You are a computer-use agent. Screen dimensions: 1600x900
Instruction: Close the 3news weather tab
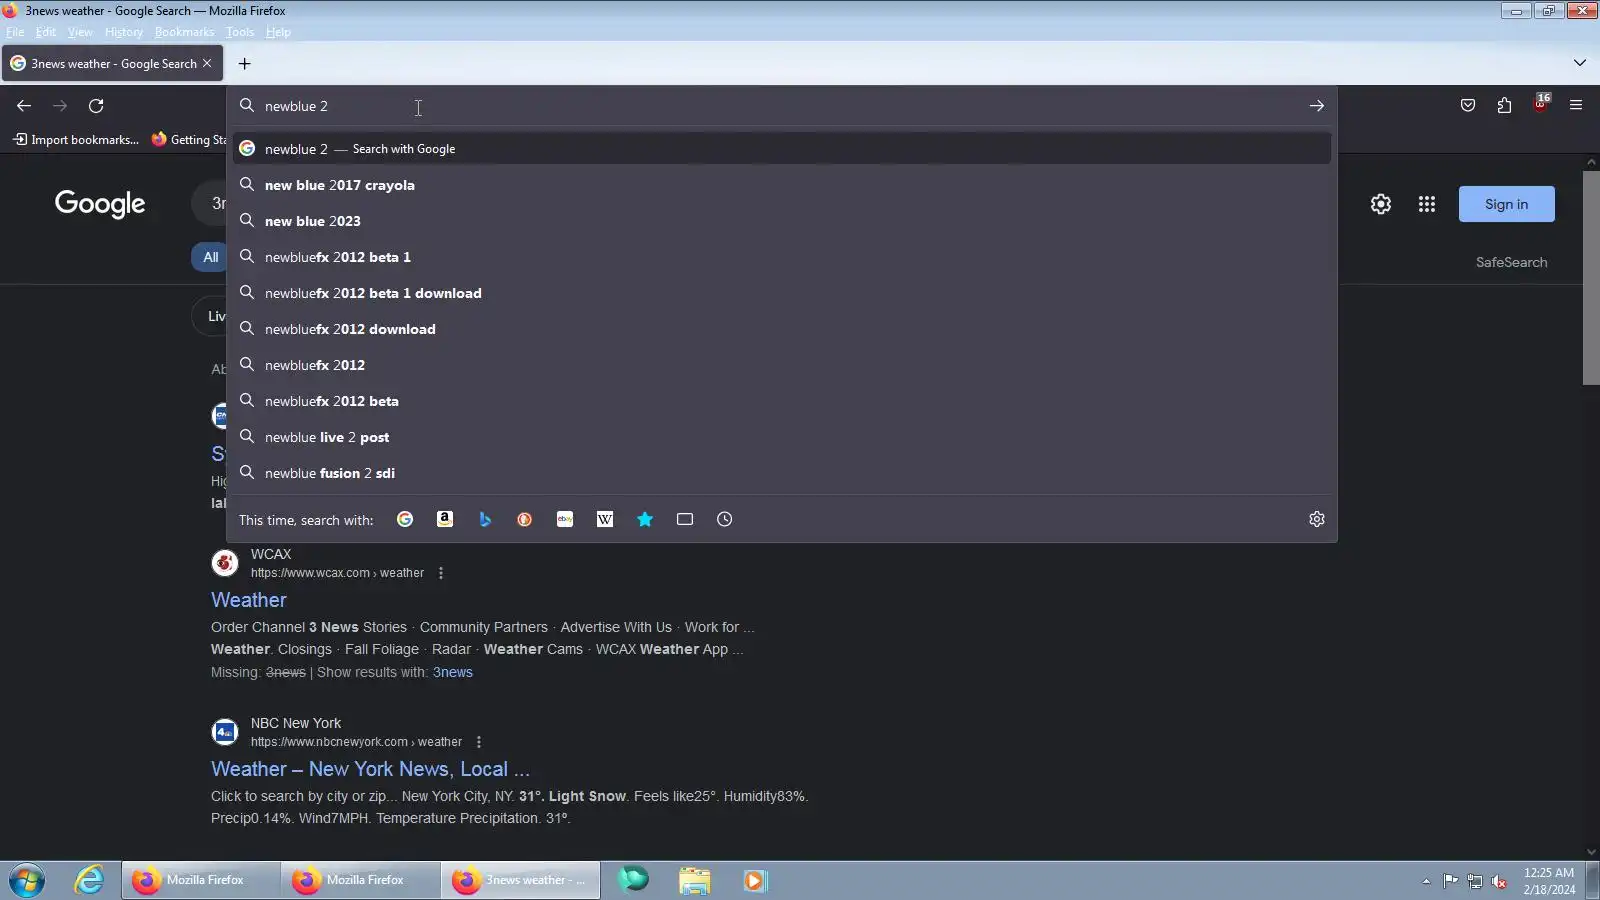207,63
